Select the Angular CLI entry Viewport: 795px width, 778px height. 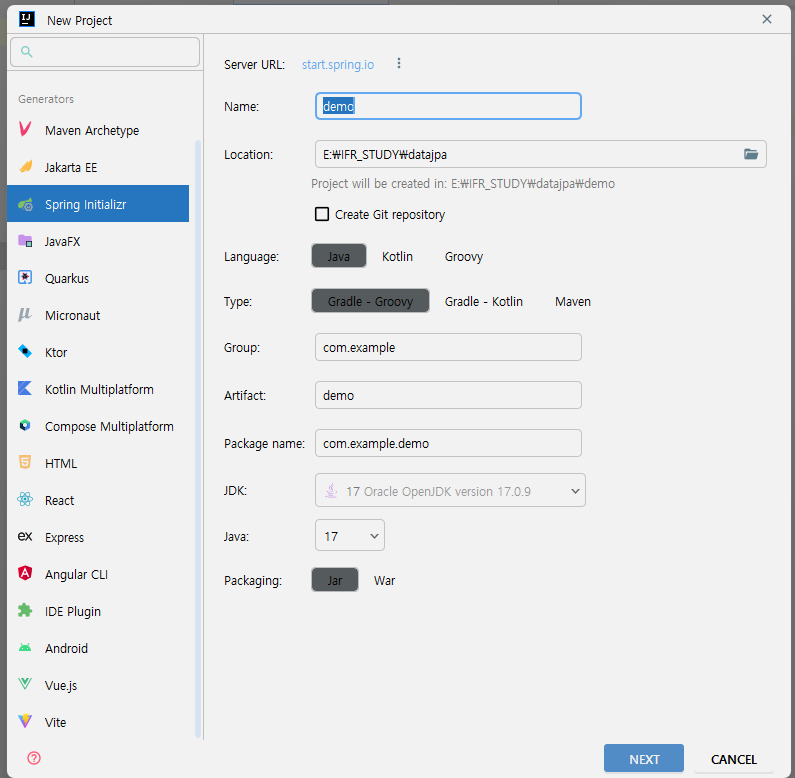pos(98,575)
